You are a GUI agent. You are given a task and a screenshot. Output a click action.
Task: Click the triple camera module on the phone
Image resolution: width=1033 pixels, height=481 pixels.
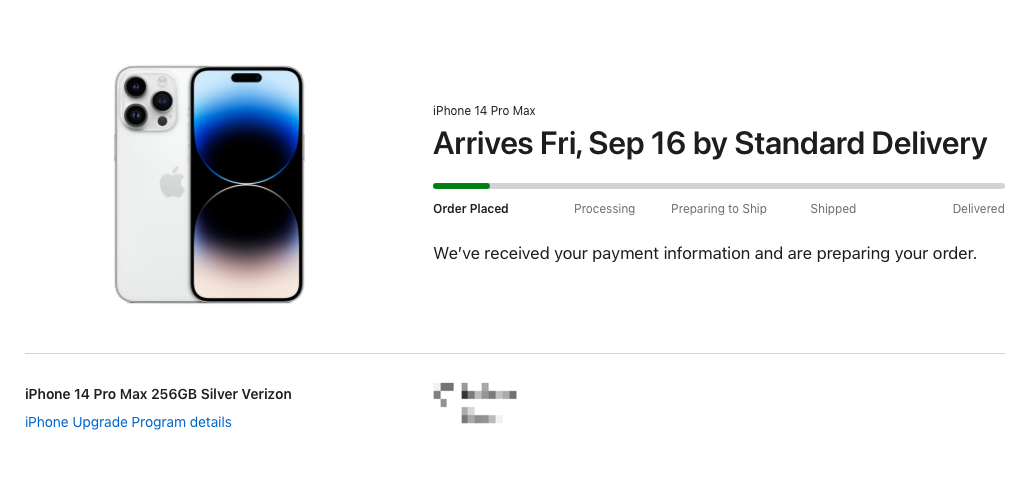tap(148, 102)
